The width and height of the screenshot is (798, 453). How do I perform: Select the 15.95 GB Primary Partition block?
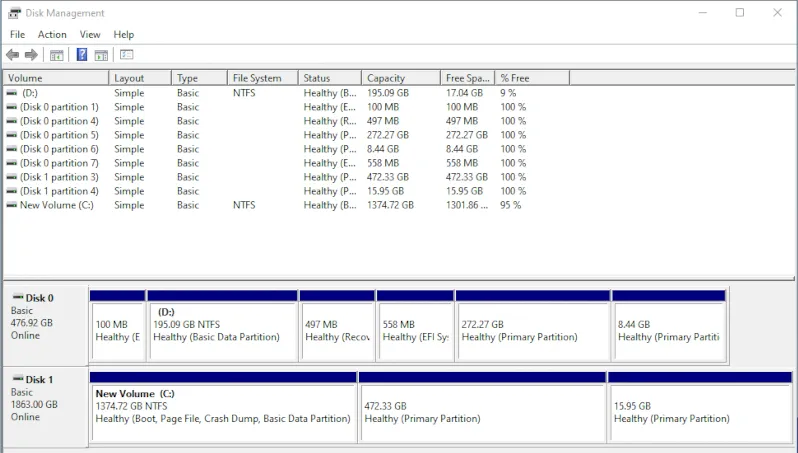700,406
